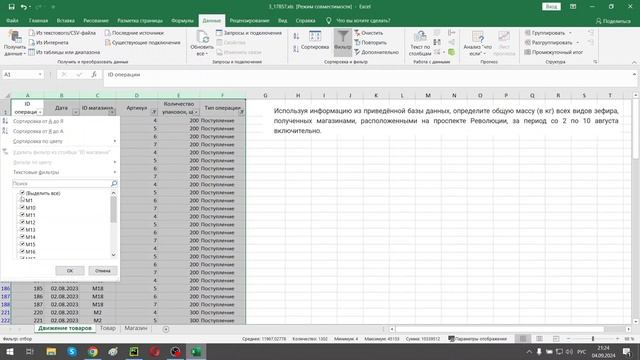Click Промежуточный итог command

(553, 52)
